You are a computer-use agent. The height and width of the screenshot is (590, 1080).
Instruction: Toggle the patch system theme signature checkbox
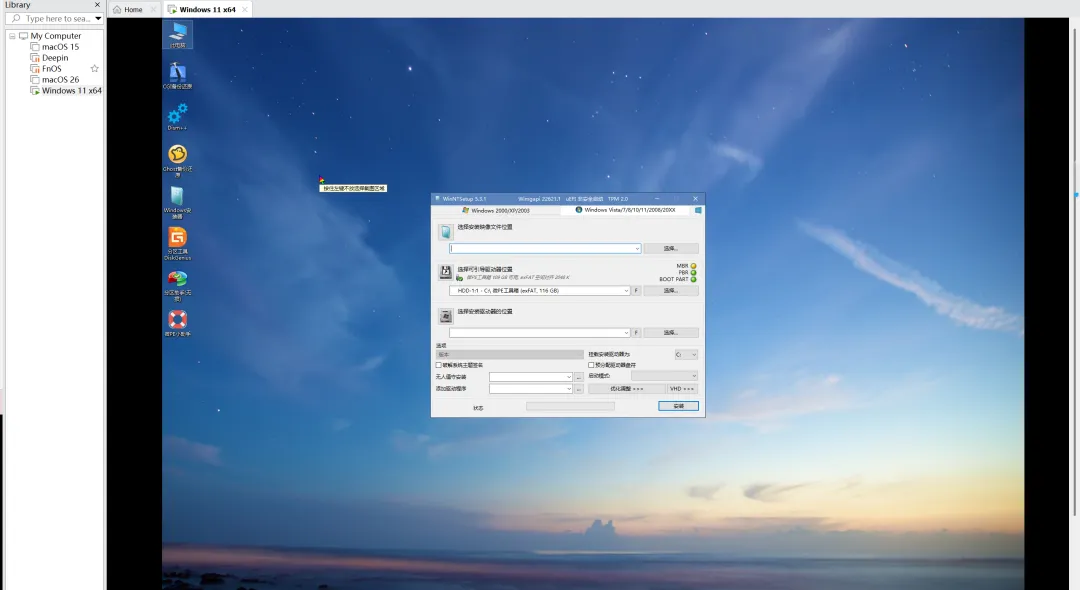[439, 365]
